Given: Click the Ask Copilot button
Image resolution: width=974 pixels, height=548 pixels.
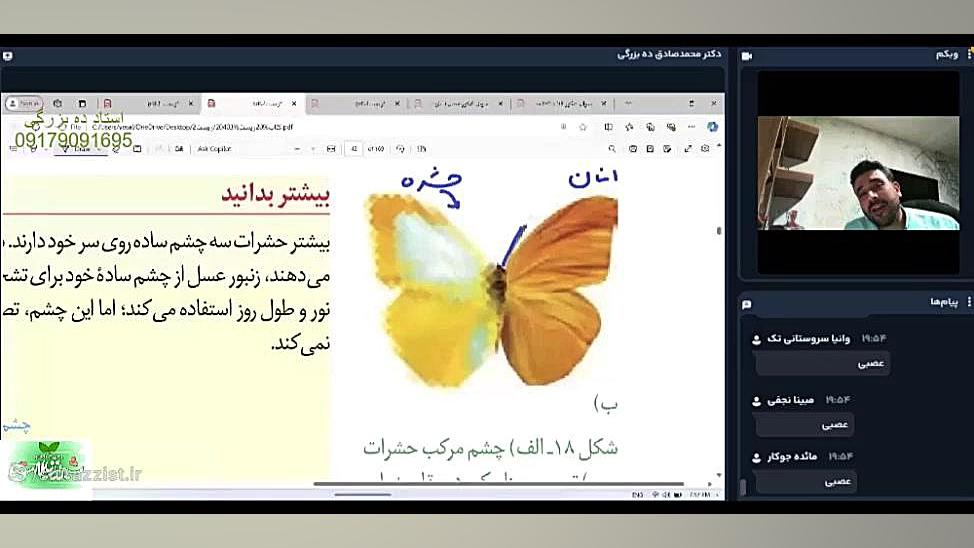Looking at the screenshot, I should tap(214, 149).
